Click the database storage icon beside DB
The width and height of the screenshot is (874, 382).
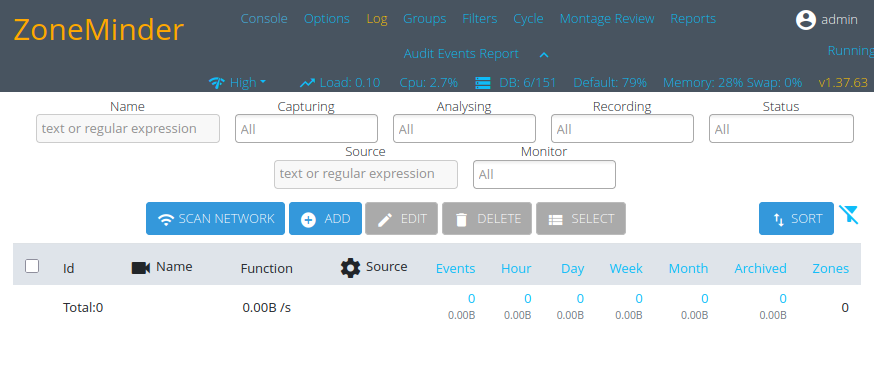coord(482,83)
